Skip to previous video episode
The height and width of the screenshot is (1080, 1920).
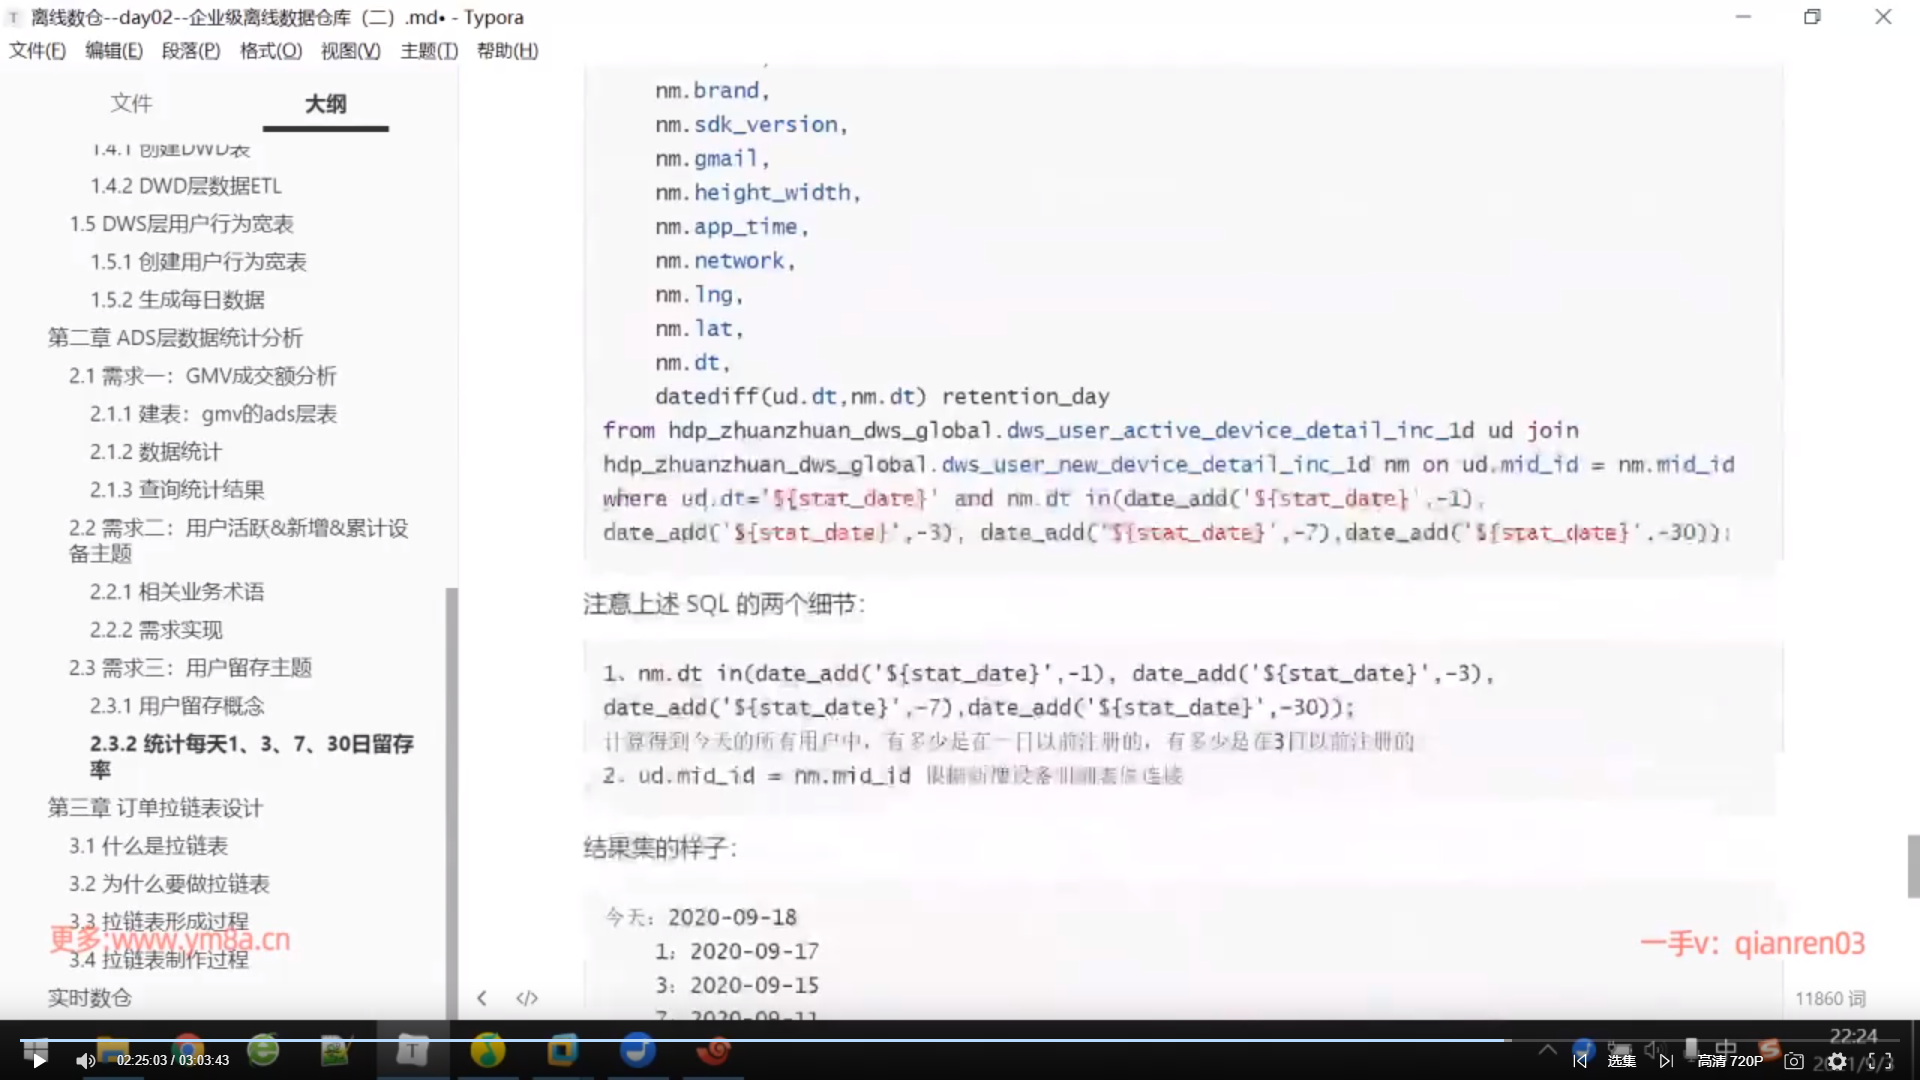click(x=1580, y=1061)
